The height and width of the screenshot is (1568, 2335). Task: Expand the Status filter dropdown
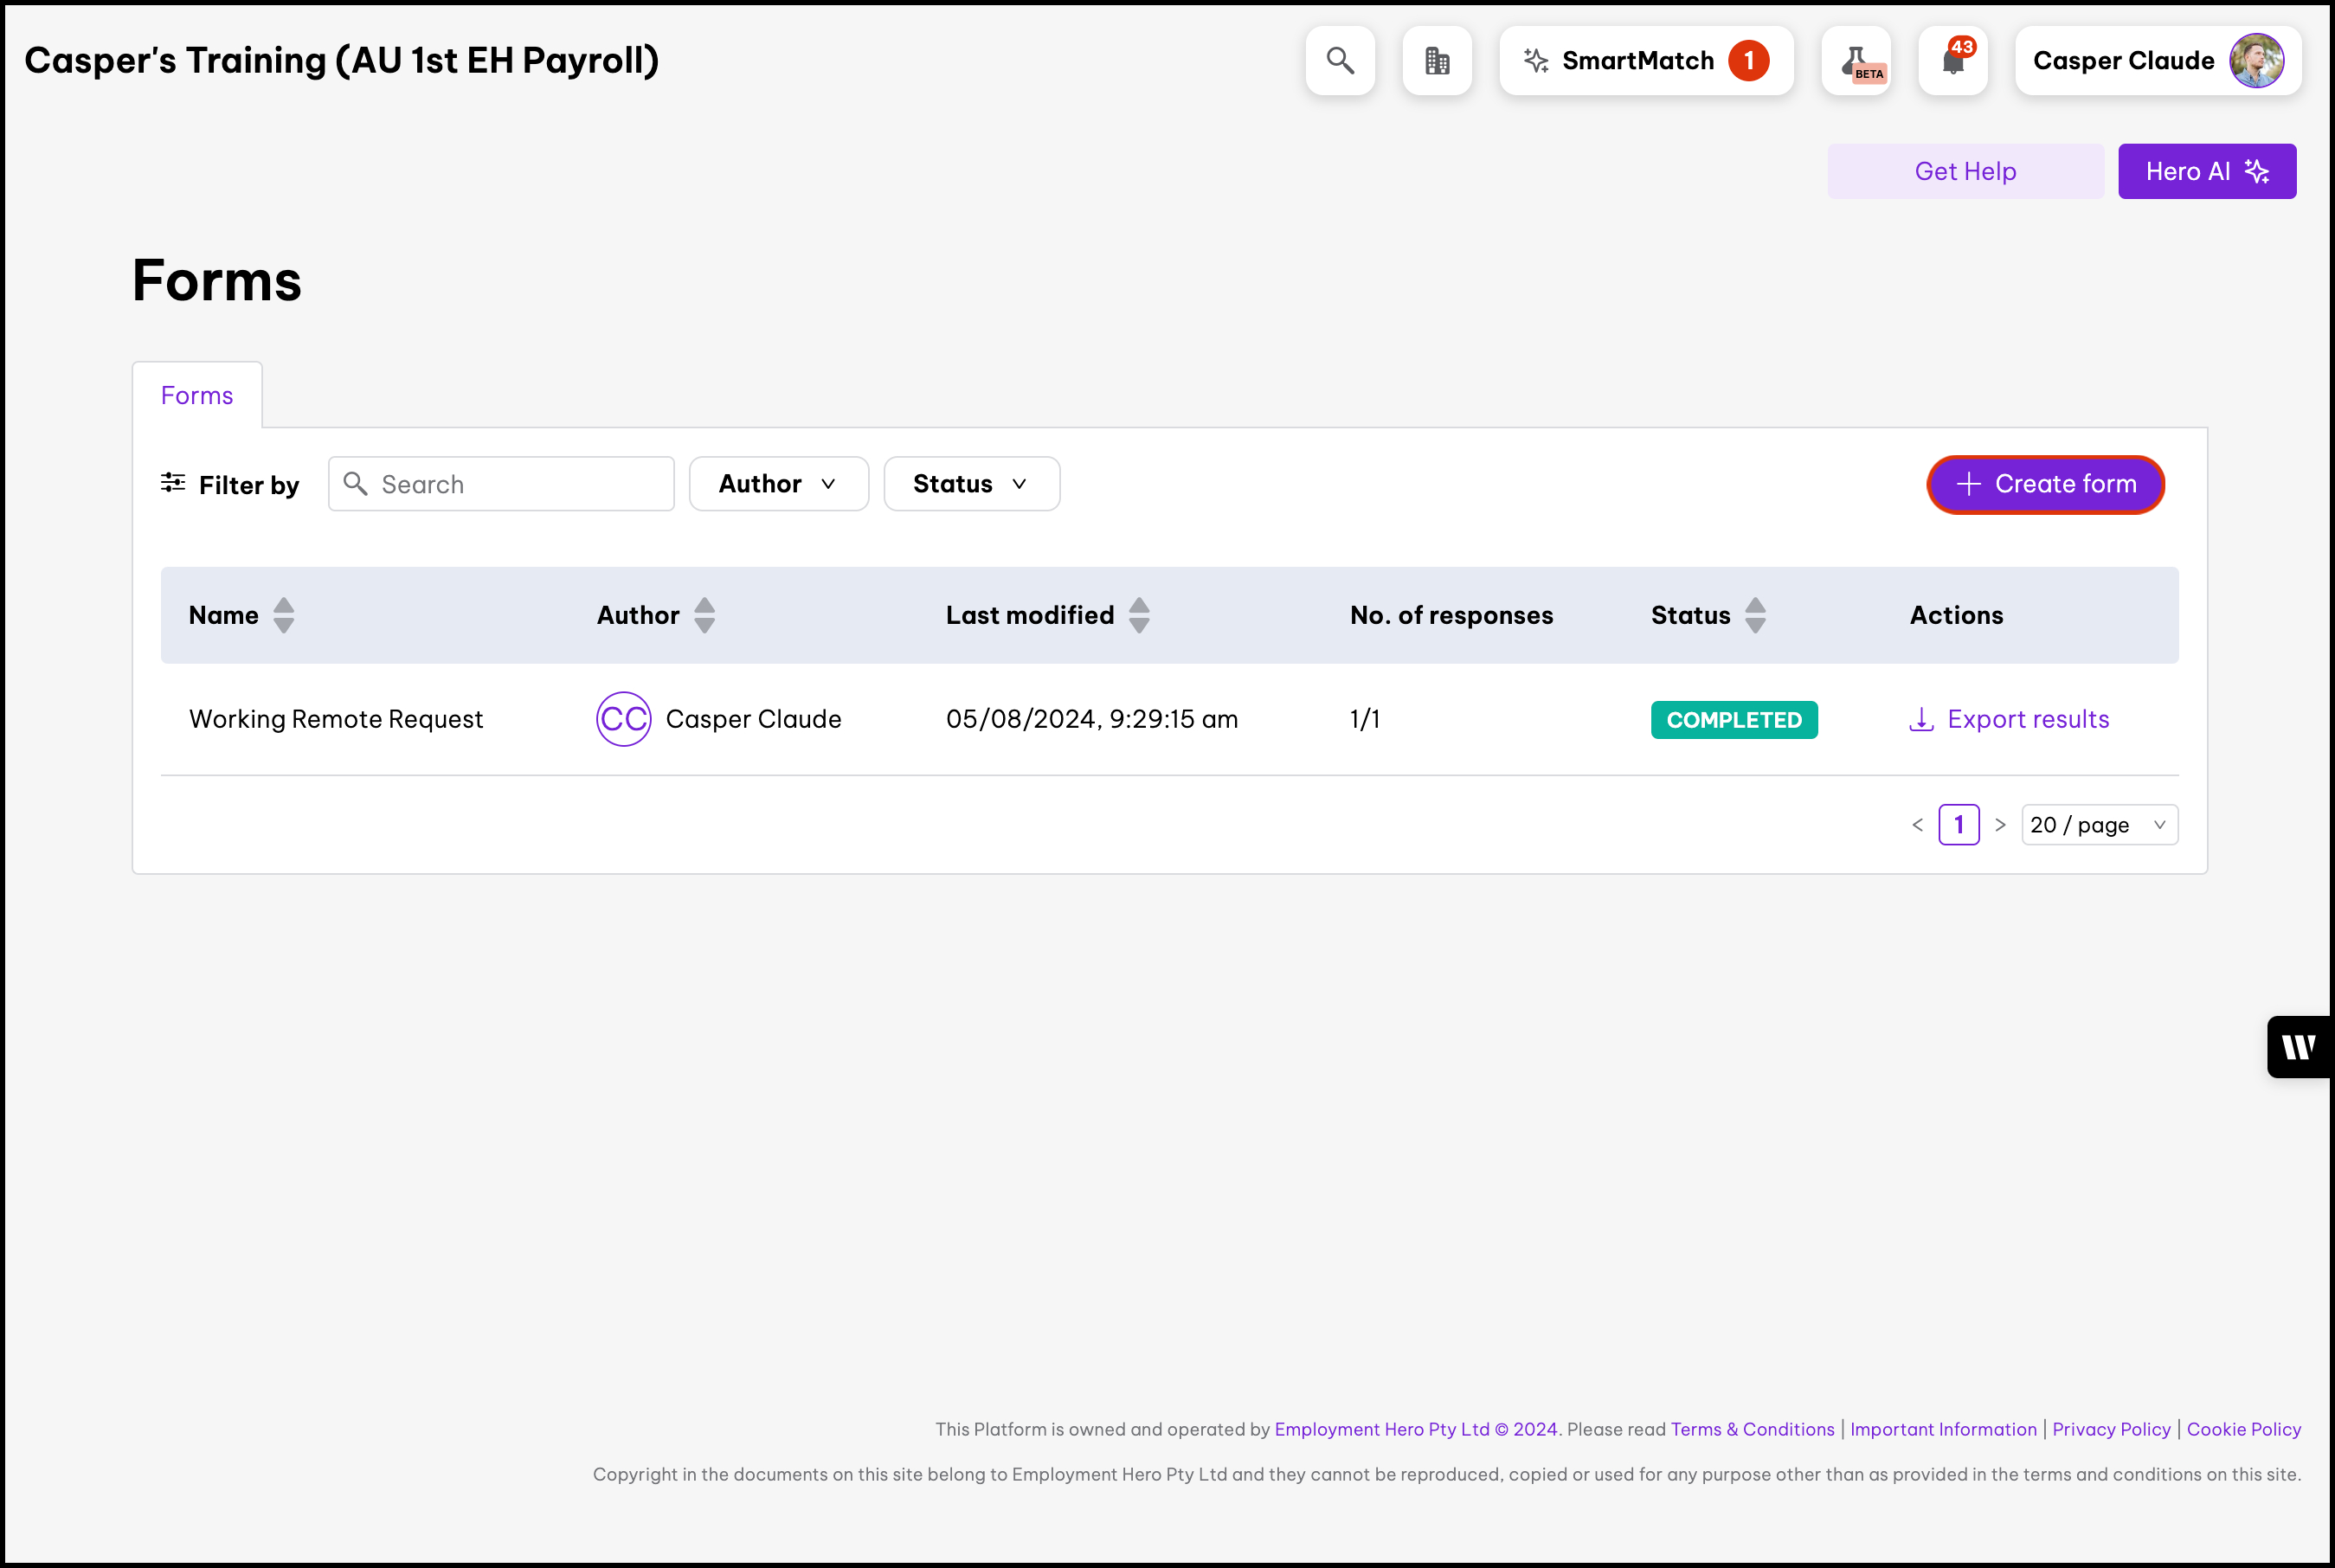click(972, 484)
